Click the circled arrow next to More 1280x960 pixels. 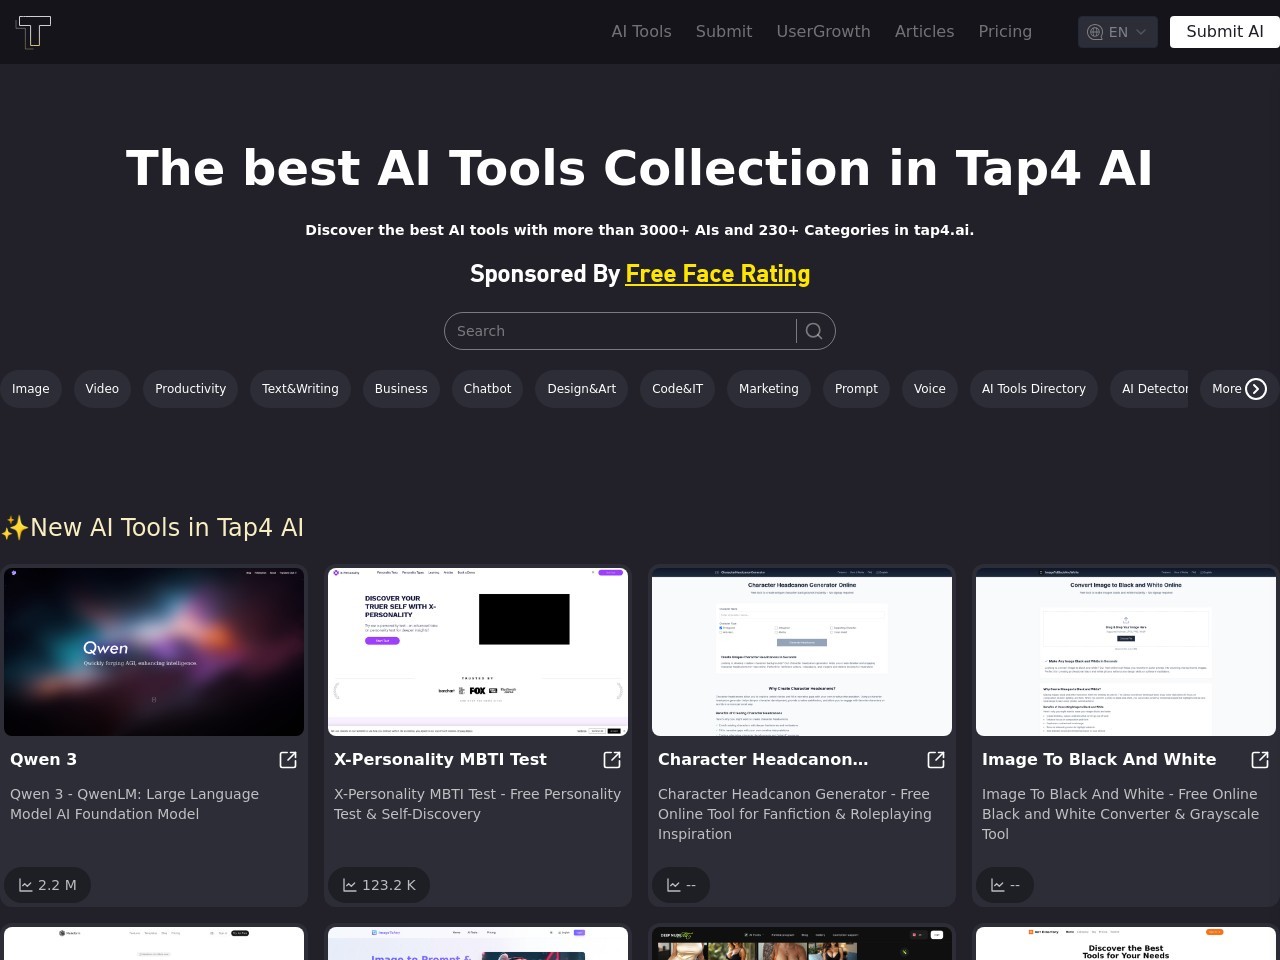pyautogui.click(x=1256, y=389)
